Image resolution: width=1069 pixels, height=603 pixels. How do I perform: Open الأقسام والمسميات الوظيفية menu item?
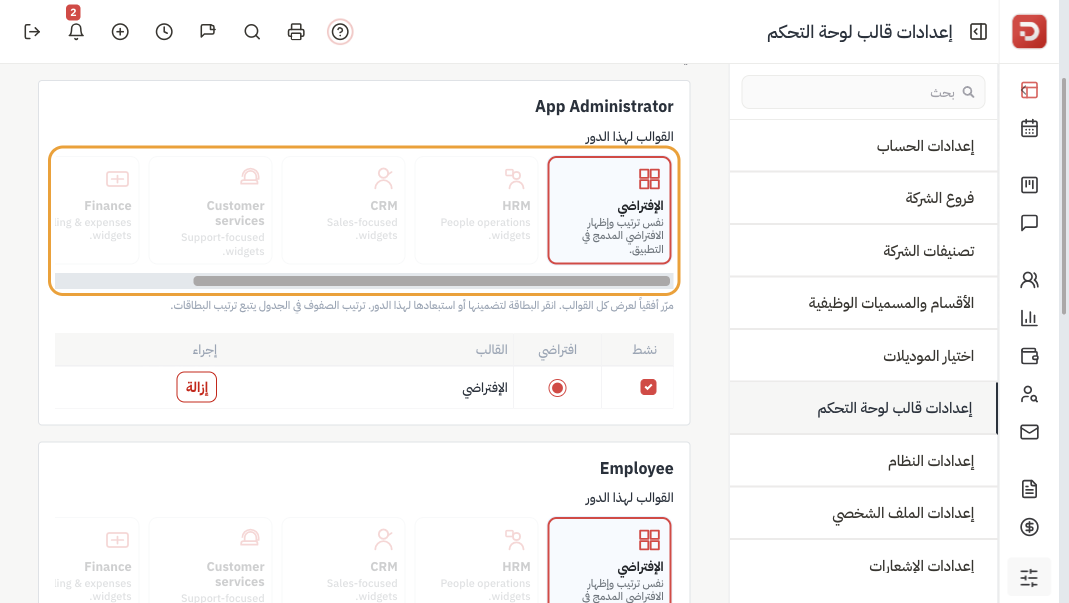tap(863, 303)
